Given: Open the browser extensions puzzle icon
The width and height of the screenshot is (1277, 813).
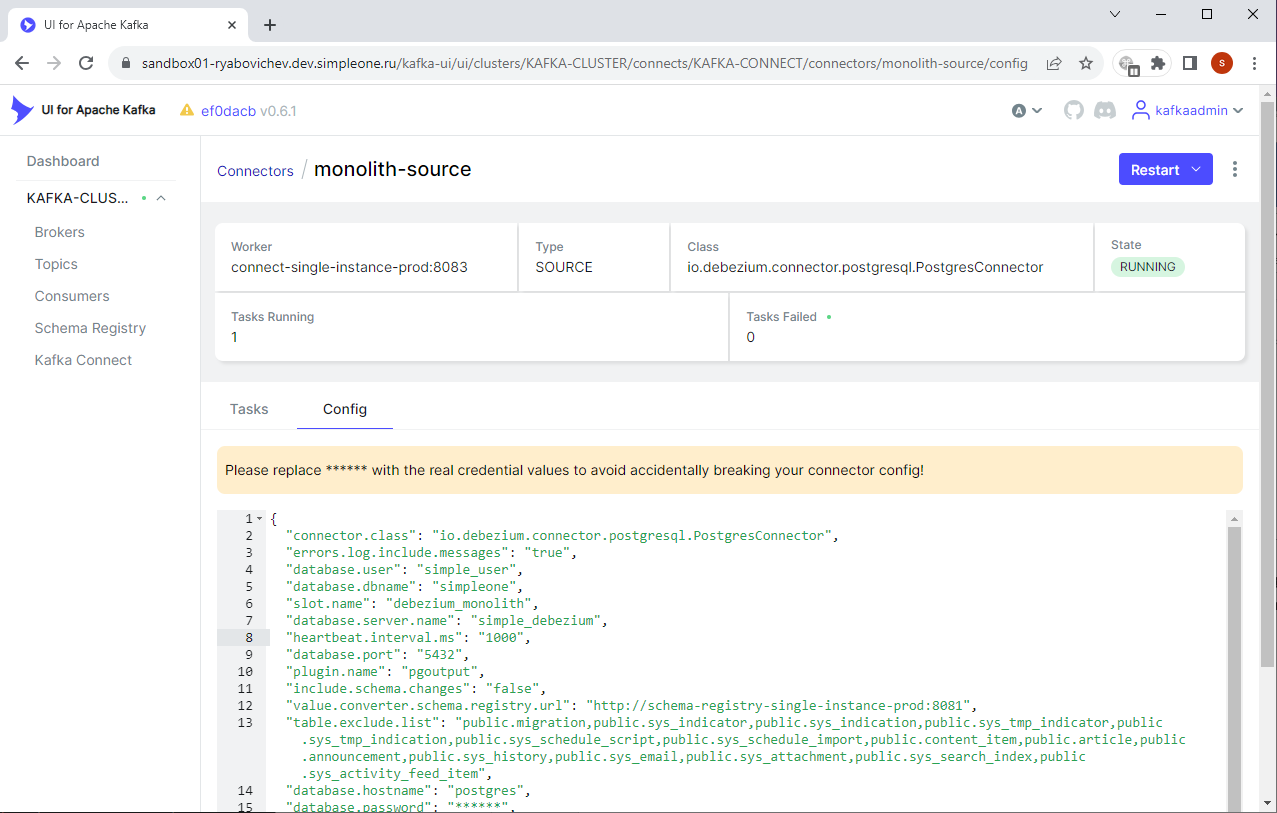Looking at the screenshot, I should click(x=1158, y=63).
